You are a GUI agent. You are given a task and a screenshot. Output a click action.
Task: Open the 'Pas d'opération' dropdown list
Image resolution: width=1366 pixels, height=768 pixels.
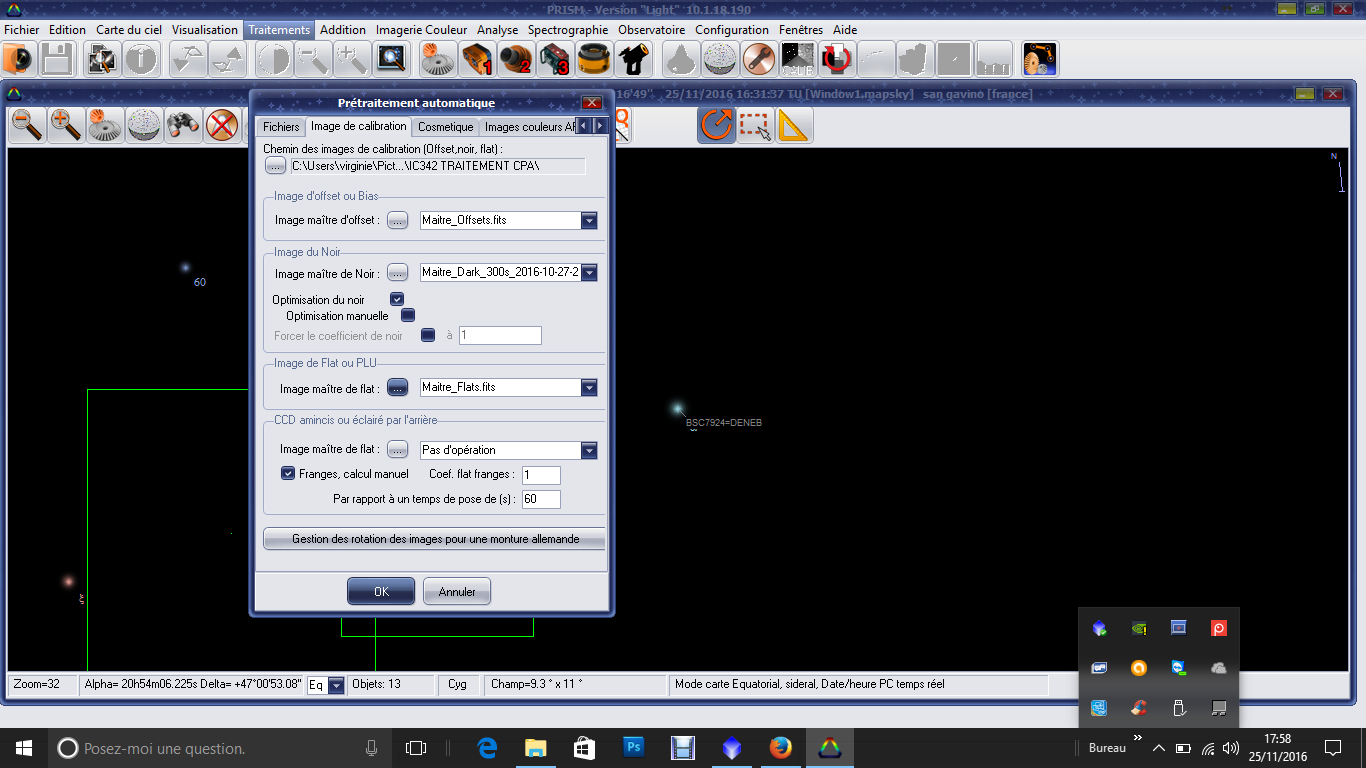click(x=589, y=450)
